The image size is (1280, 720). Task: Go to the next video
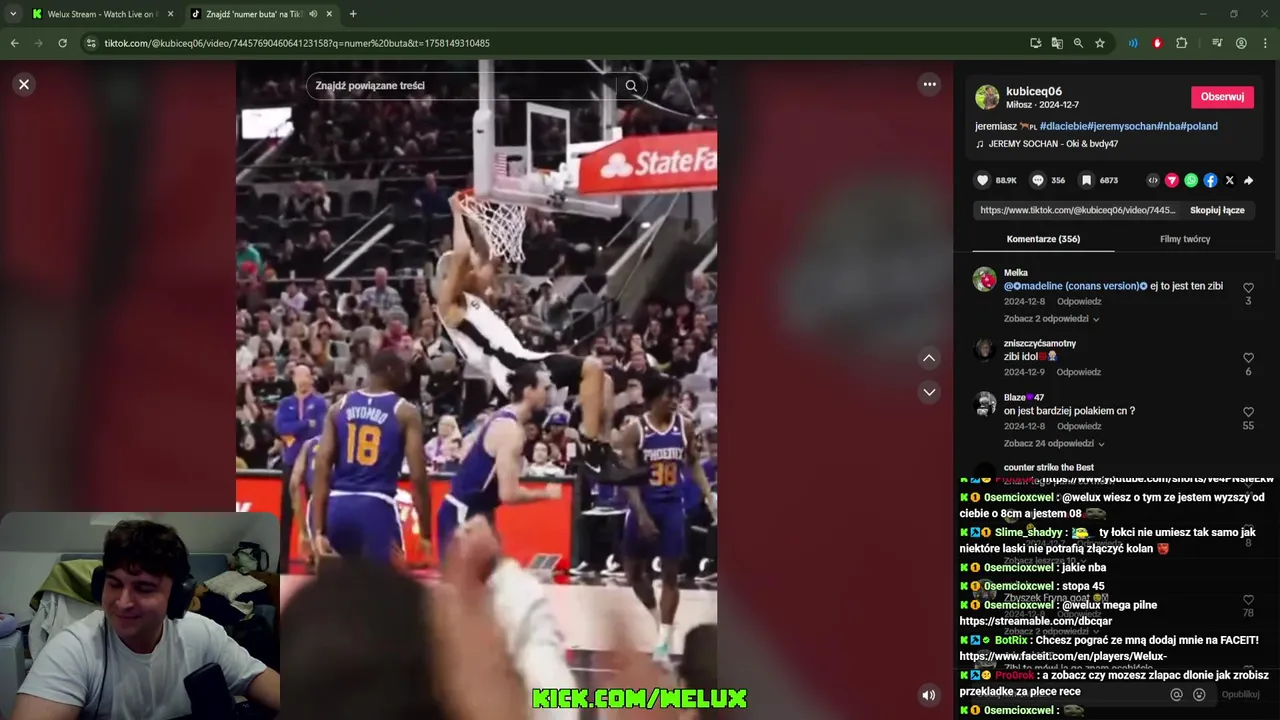tap(929, 392)
